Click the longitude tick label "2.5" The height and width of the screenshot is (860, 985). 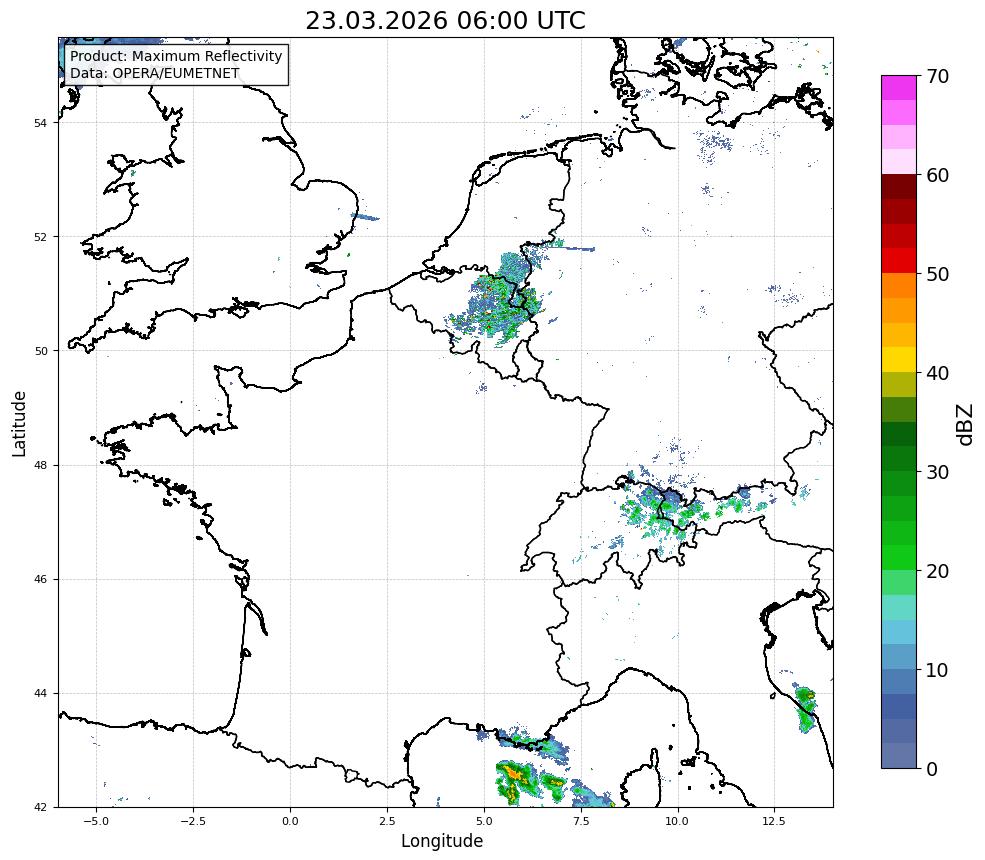click(x=387, y=821)
